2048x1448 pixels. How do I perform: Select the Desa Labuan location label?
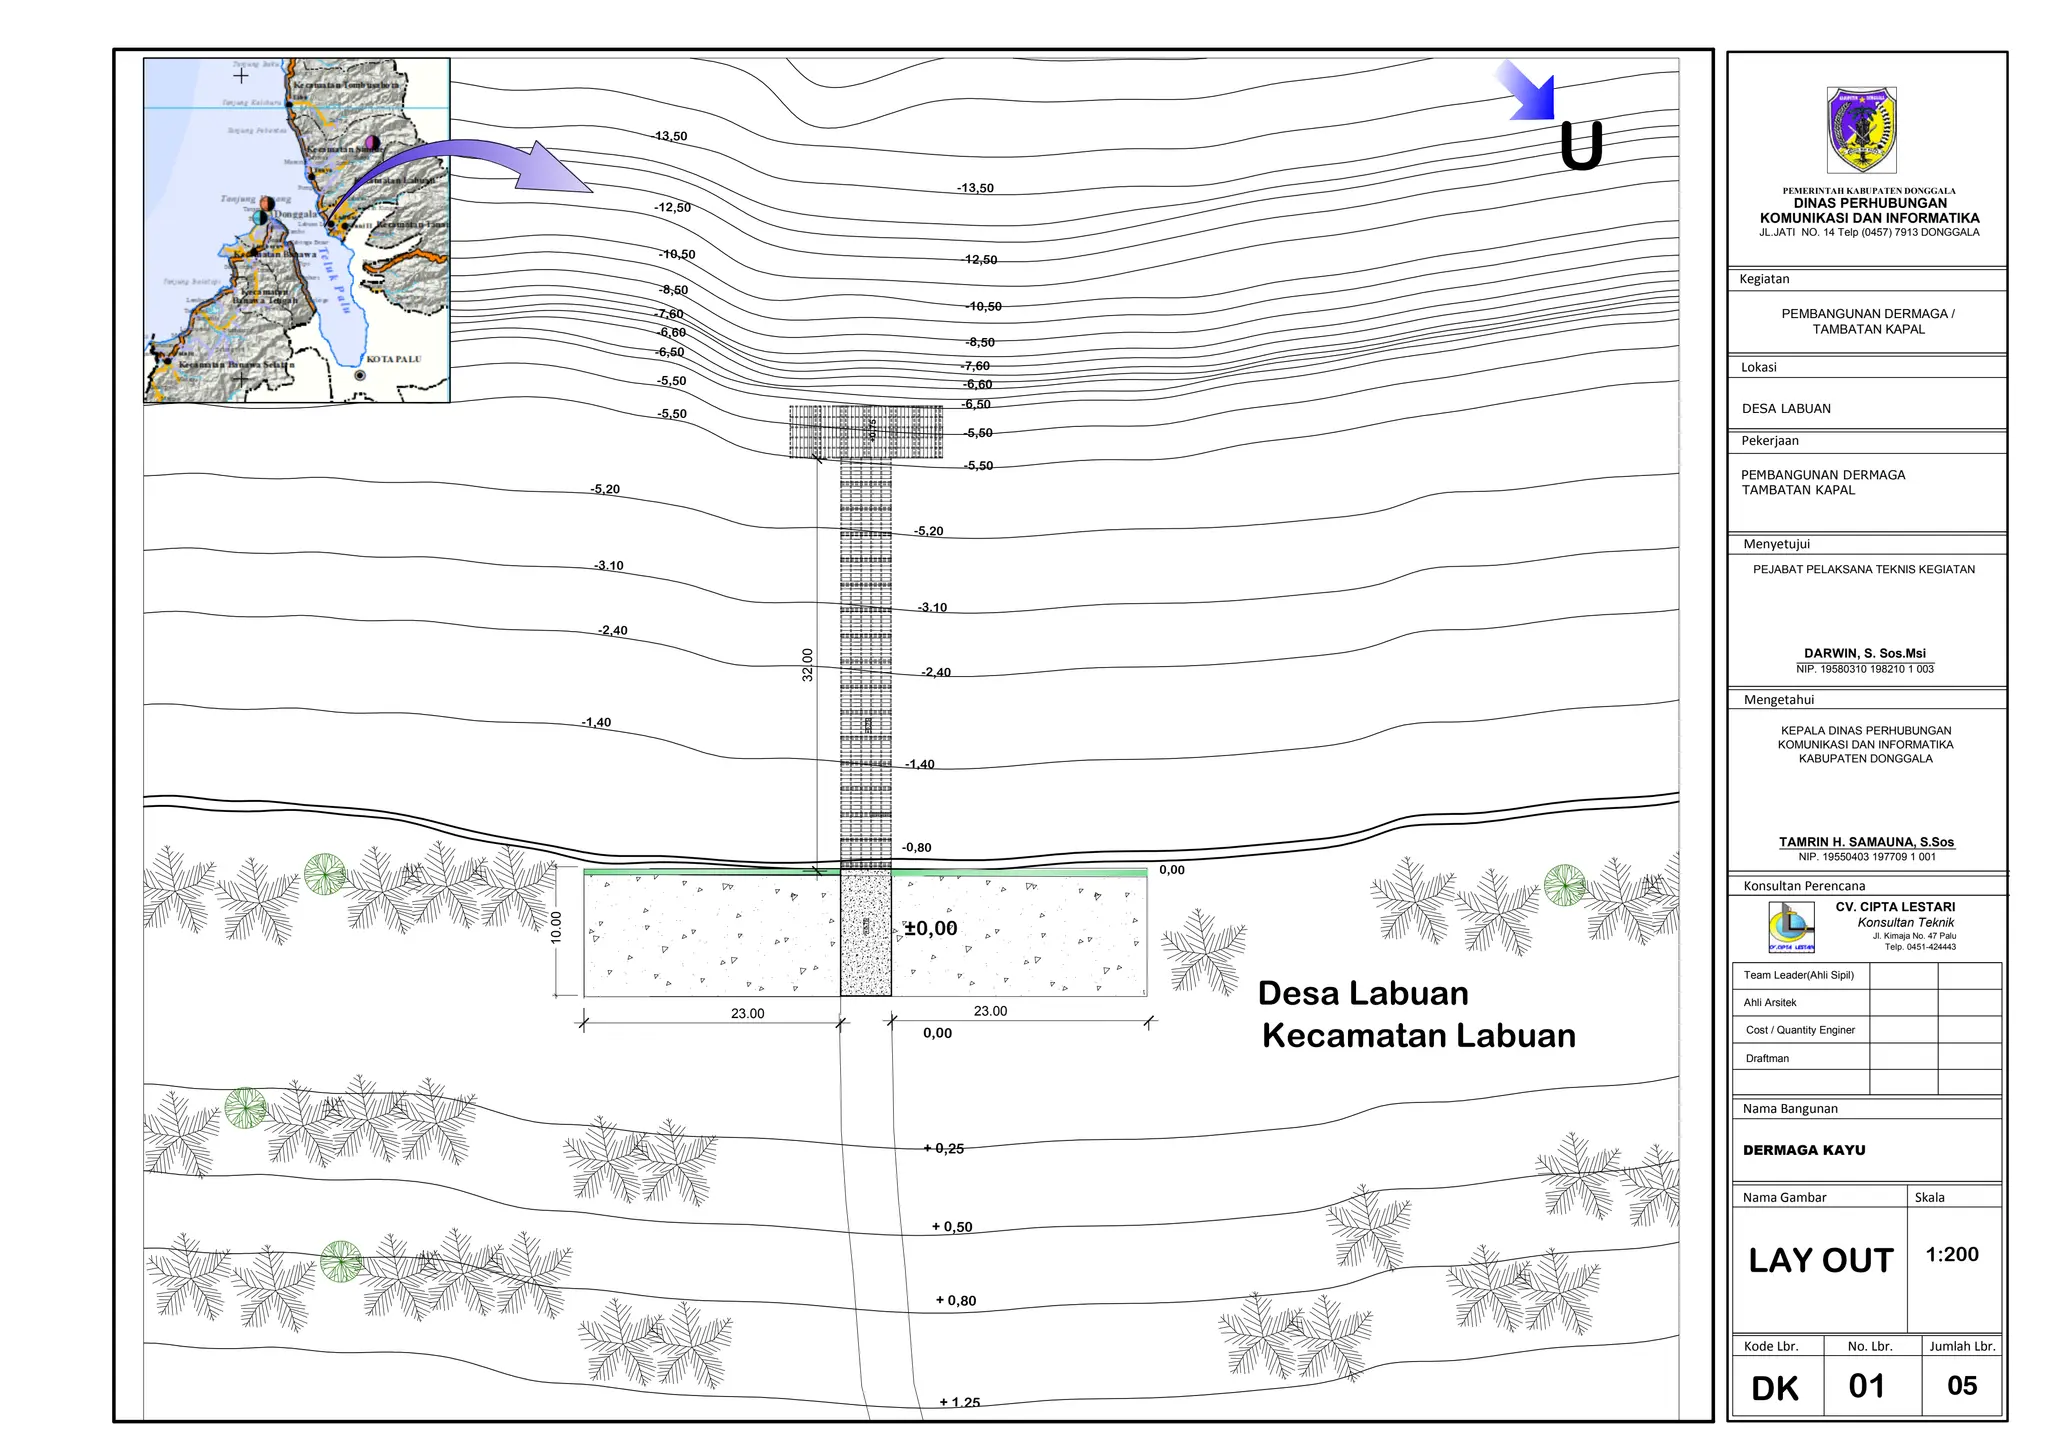point(1363,993)
